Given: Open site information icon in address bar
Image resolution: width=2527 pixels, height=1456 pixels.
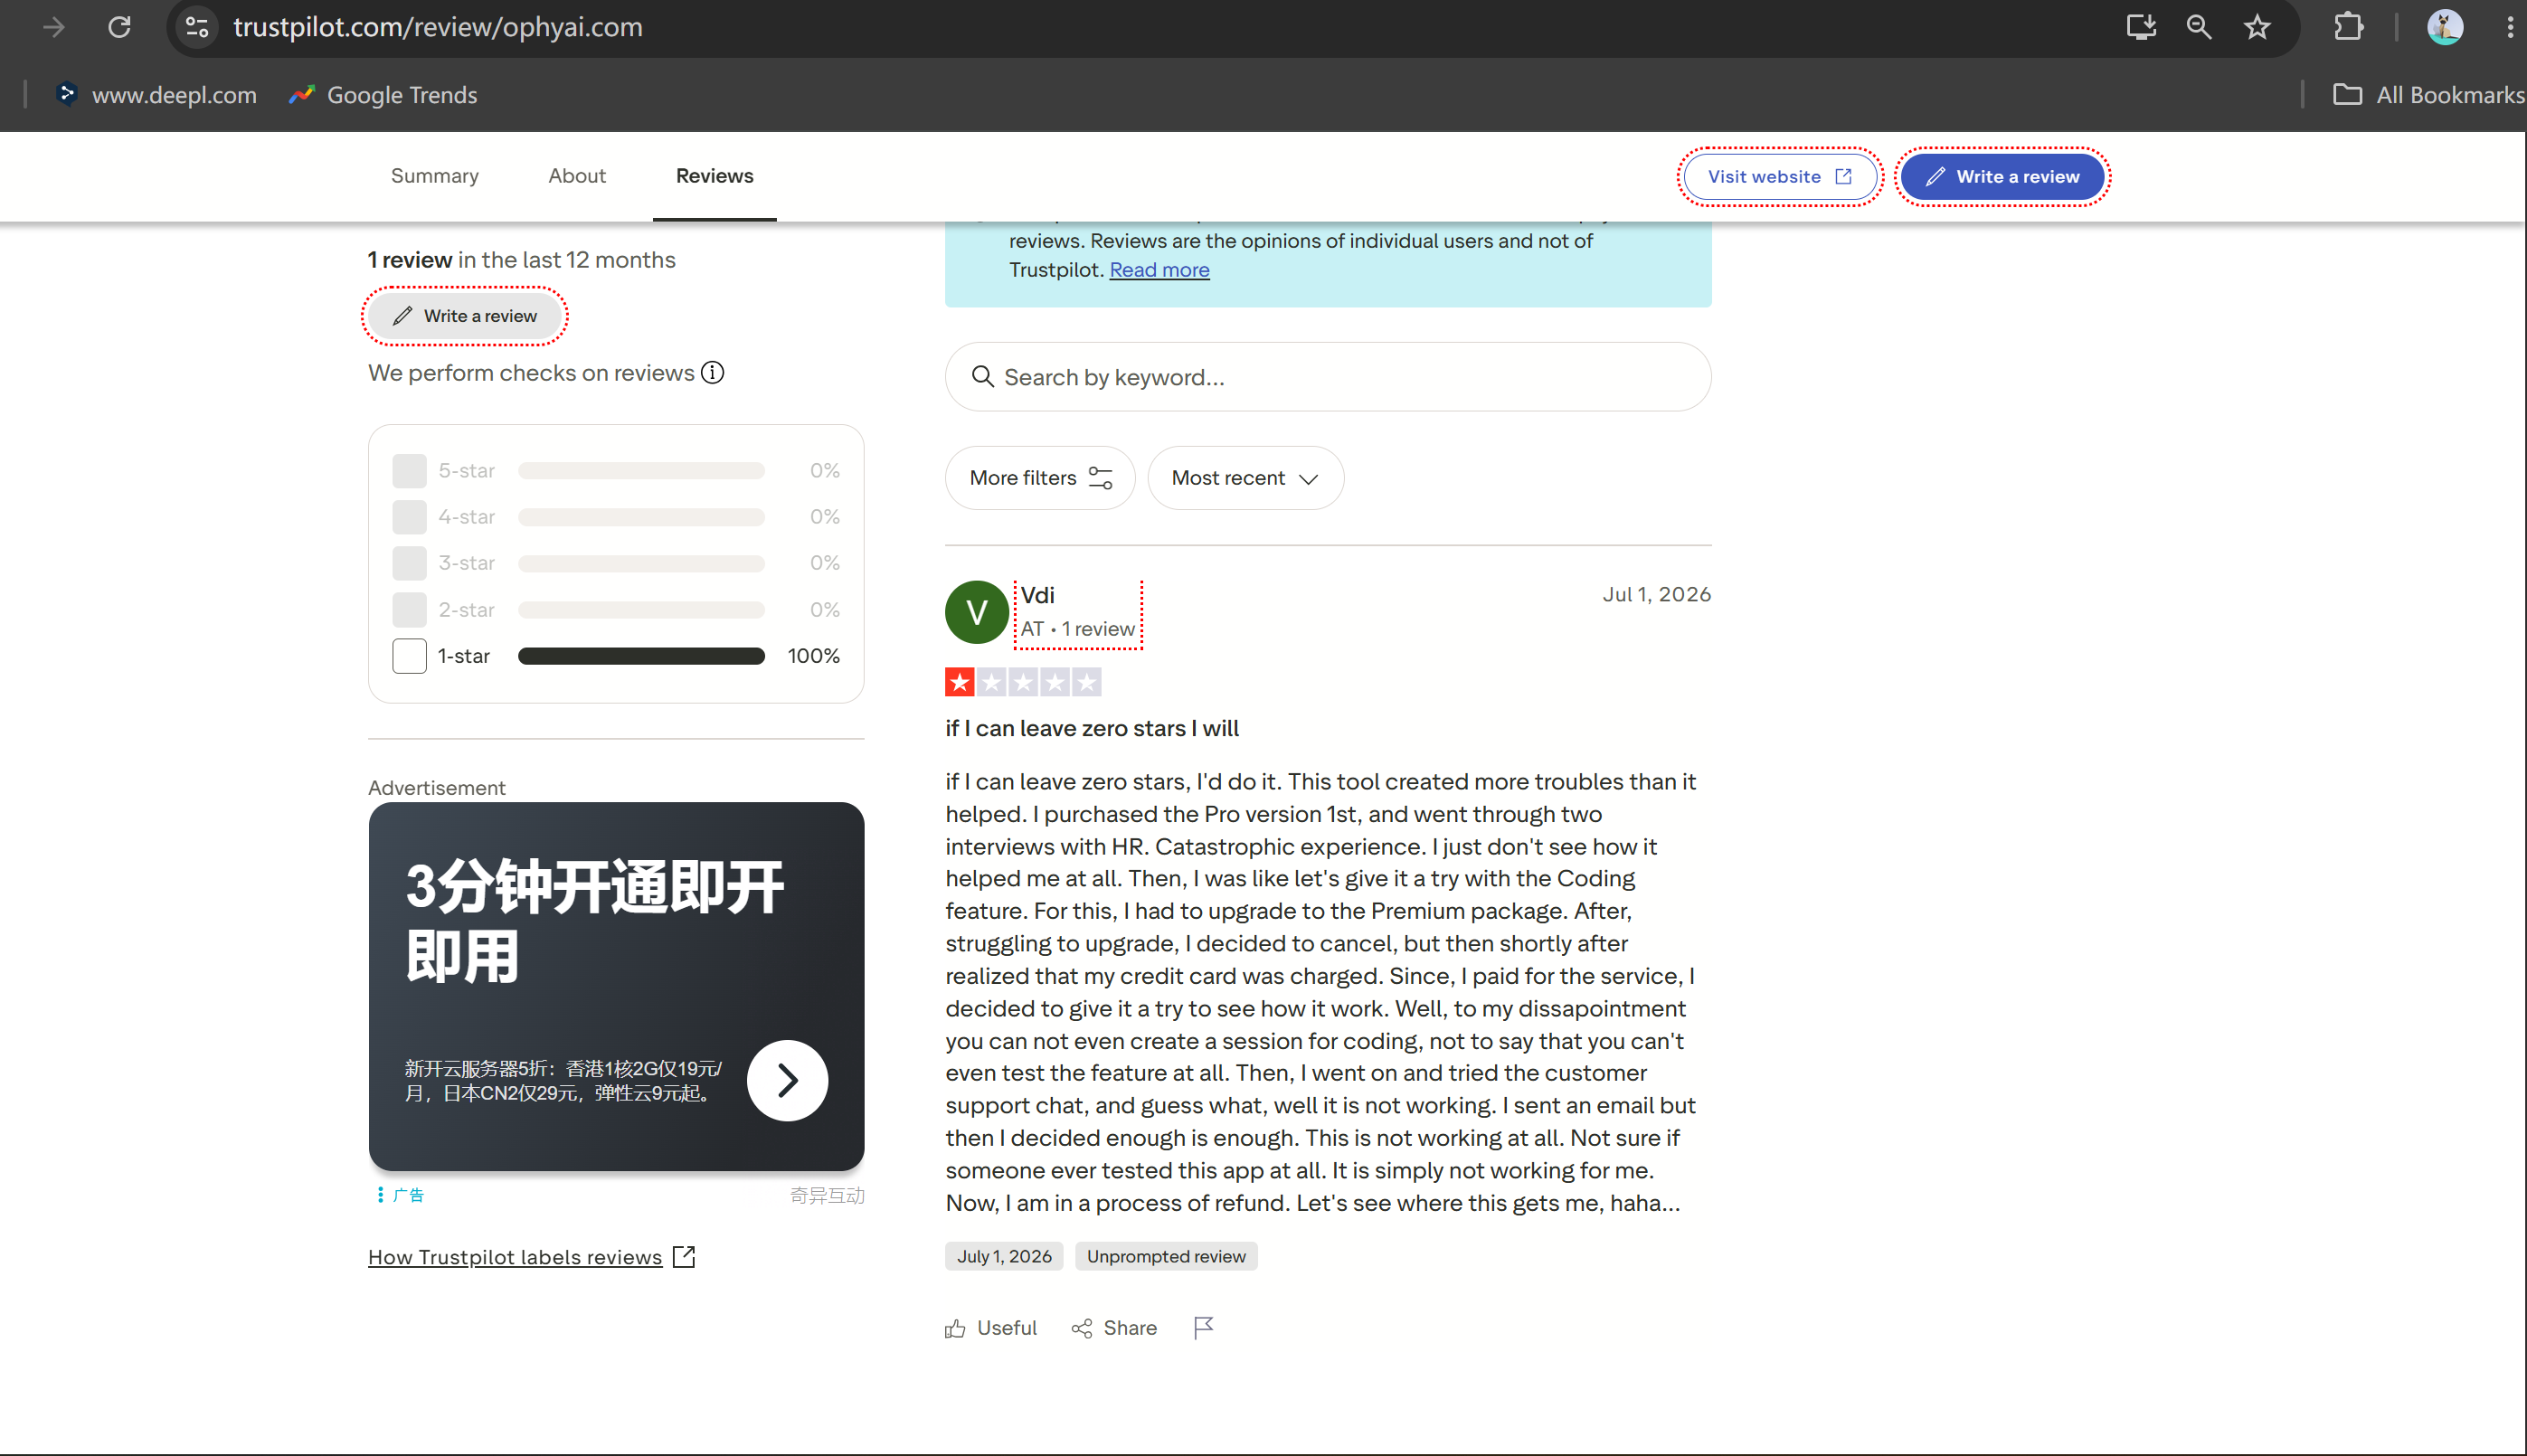Looking at the screenshot, I should coord(197,27).
